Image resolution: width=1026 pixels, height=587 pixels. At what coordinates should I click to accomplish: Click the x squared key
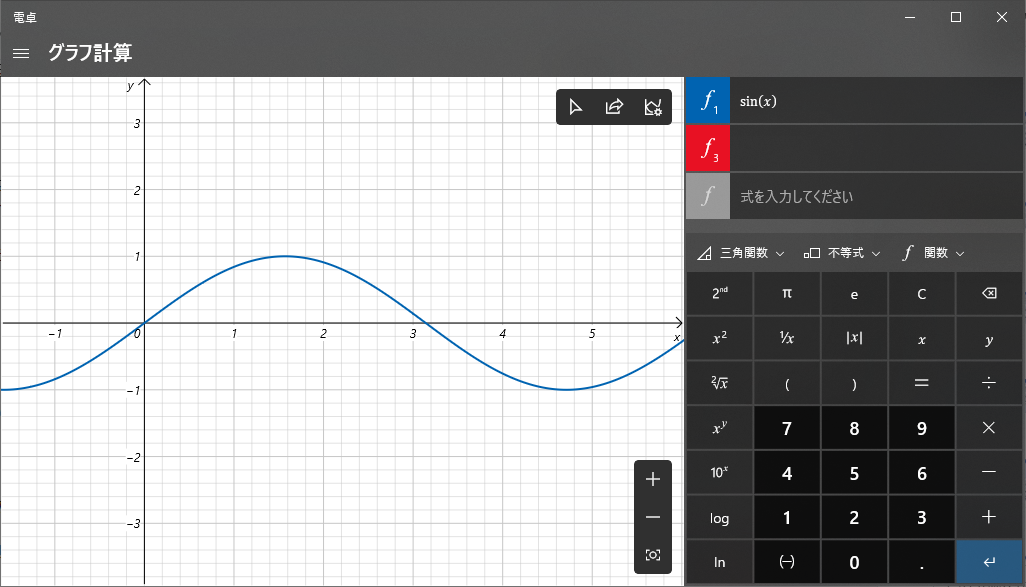pyautogui.click(x=719, y=338)
